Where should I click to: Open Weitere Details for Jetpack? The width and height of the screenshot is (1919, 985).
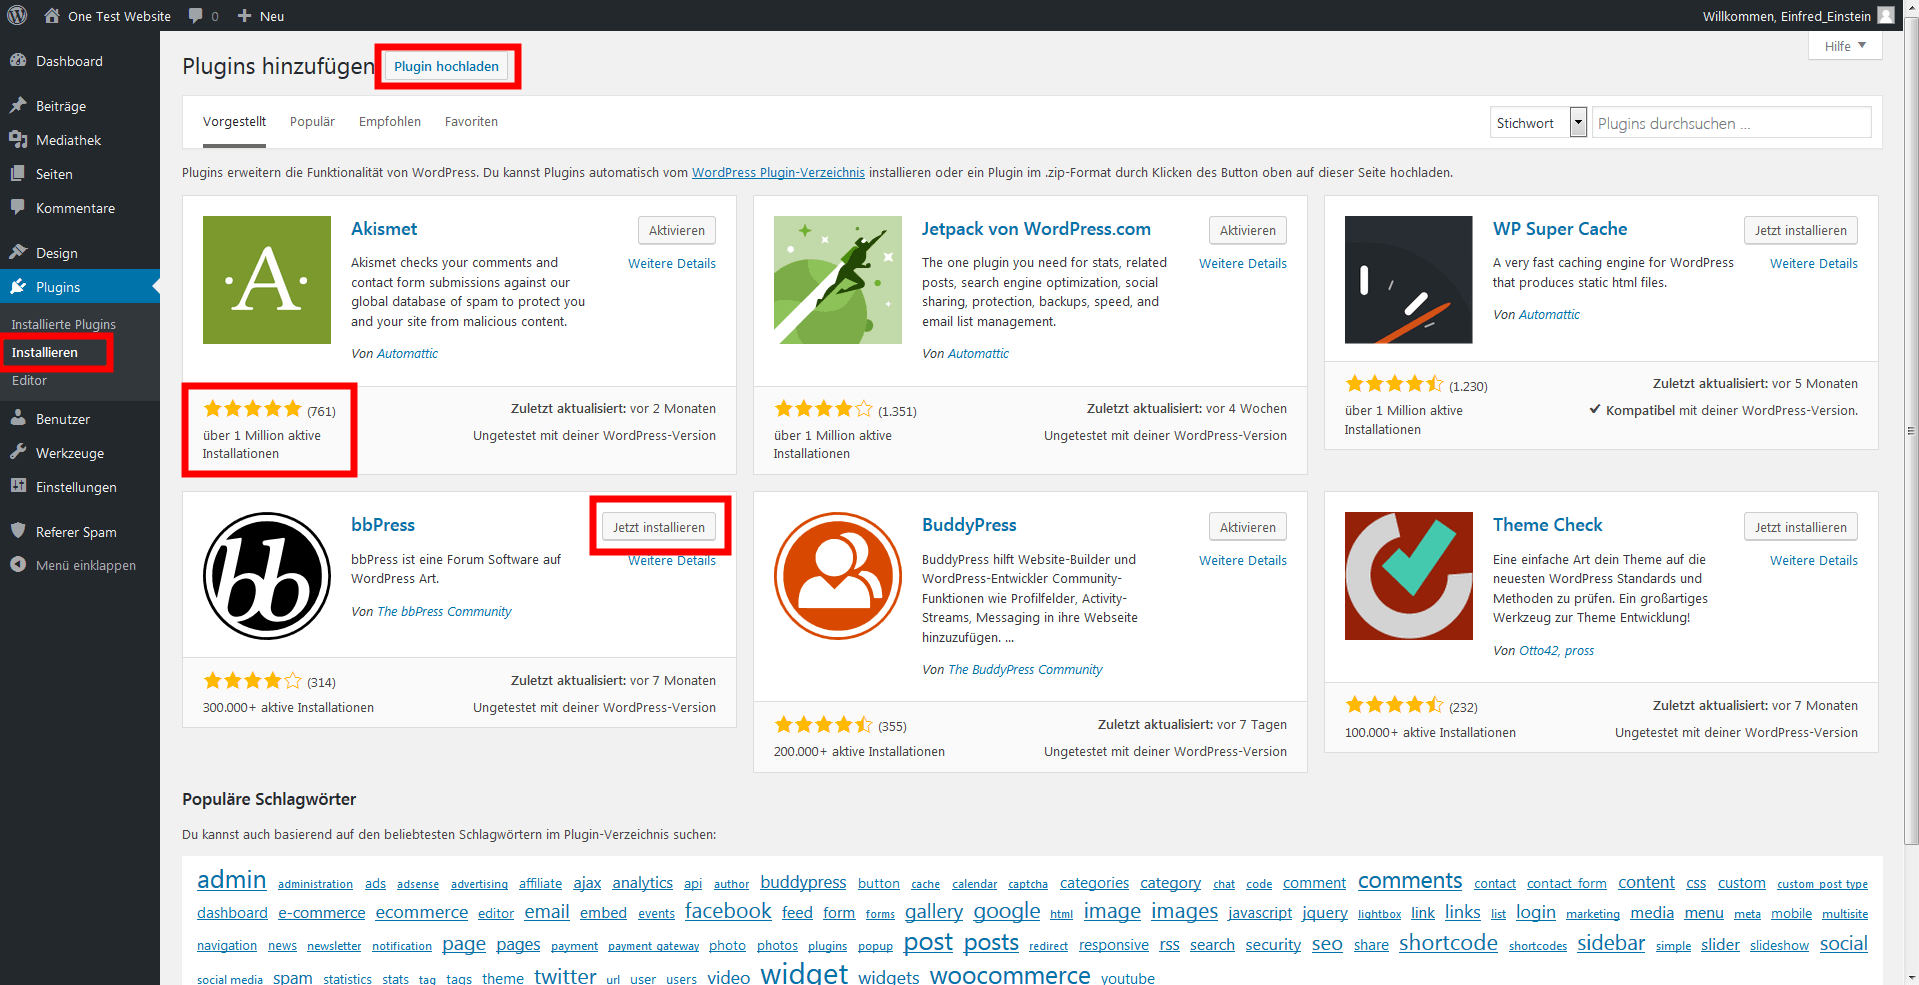pos(1243,264)
